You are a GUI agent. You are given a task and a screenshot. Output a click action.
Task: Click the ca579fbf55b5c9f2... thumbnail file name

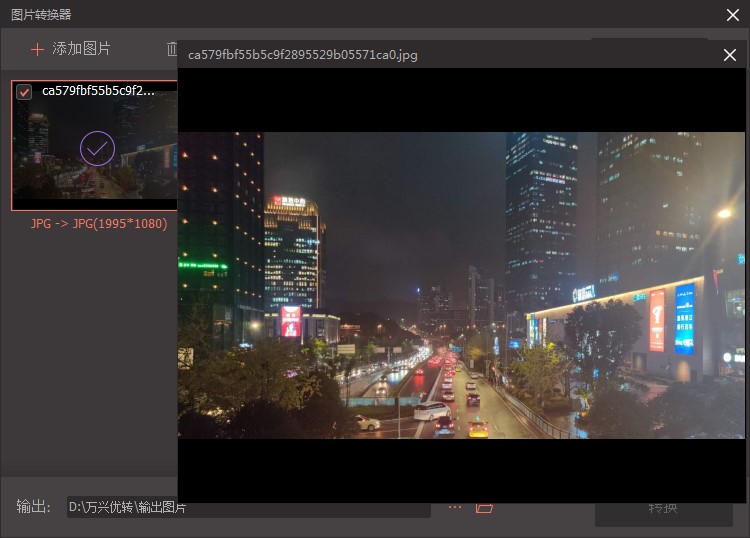[x=99, y=91]
